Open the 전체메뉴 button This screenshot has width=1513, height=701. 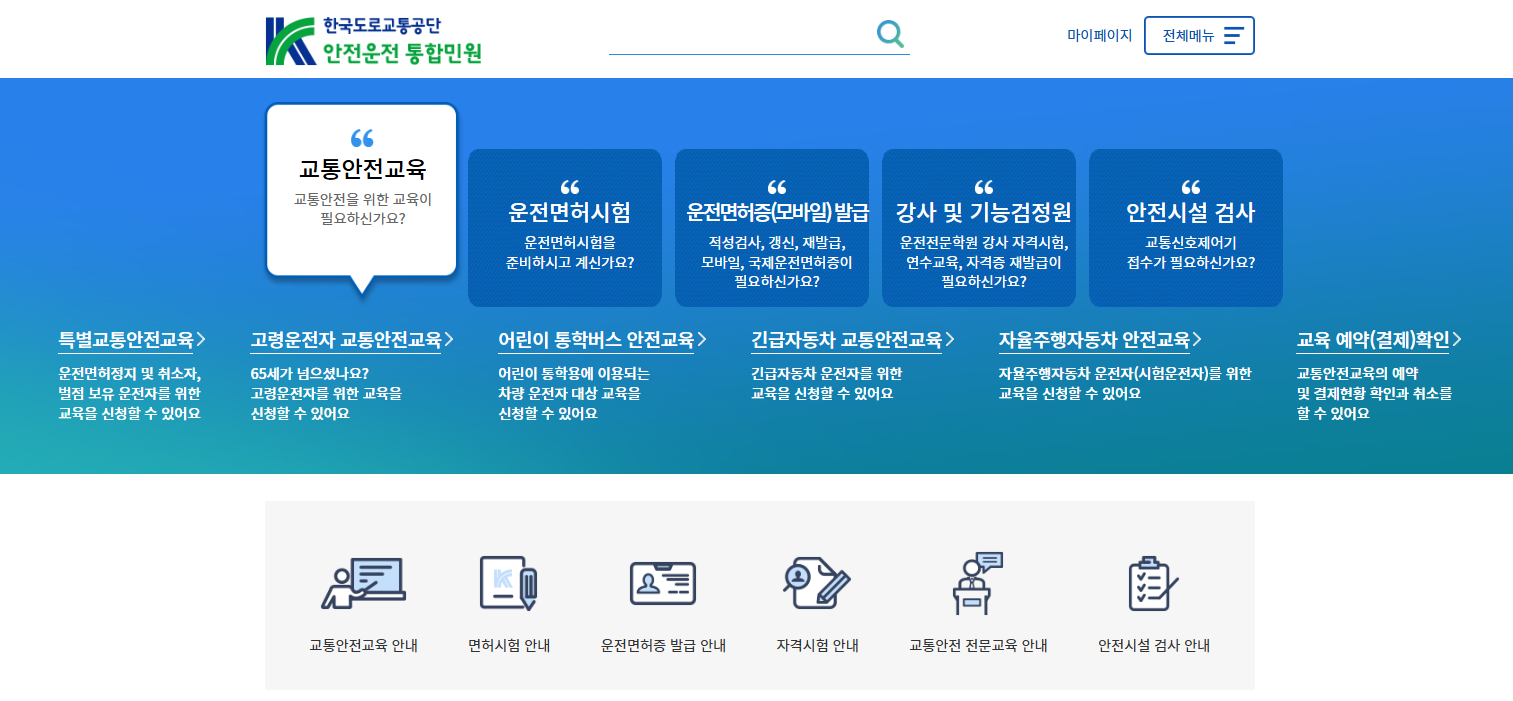(x=1199, y=35)
